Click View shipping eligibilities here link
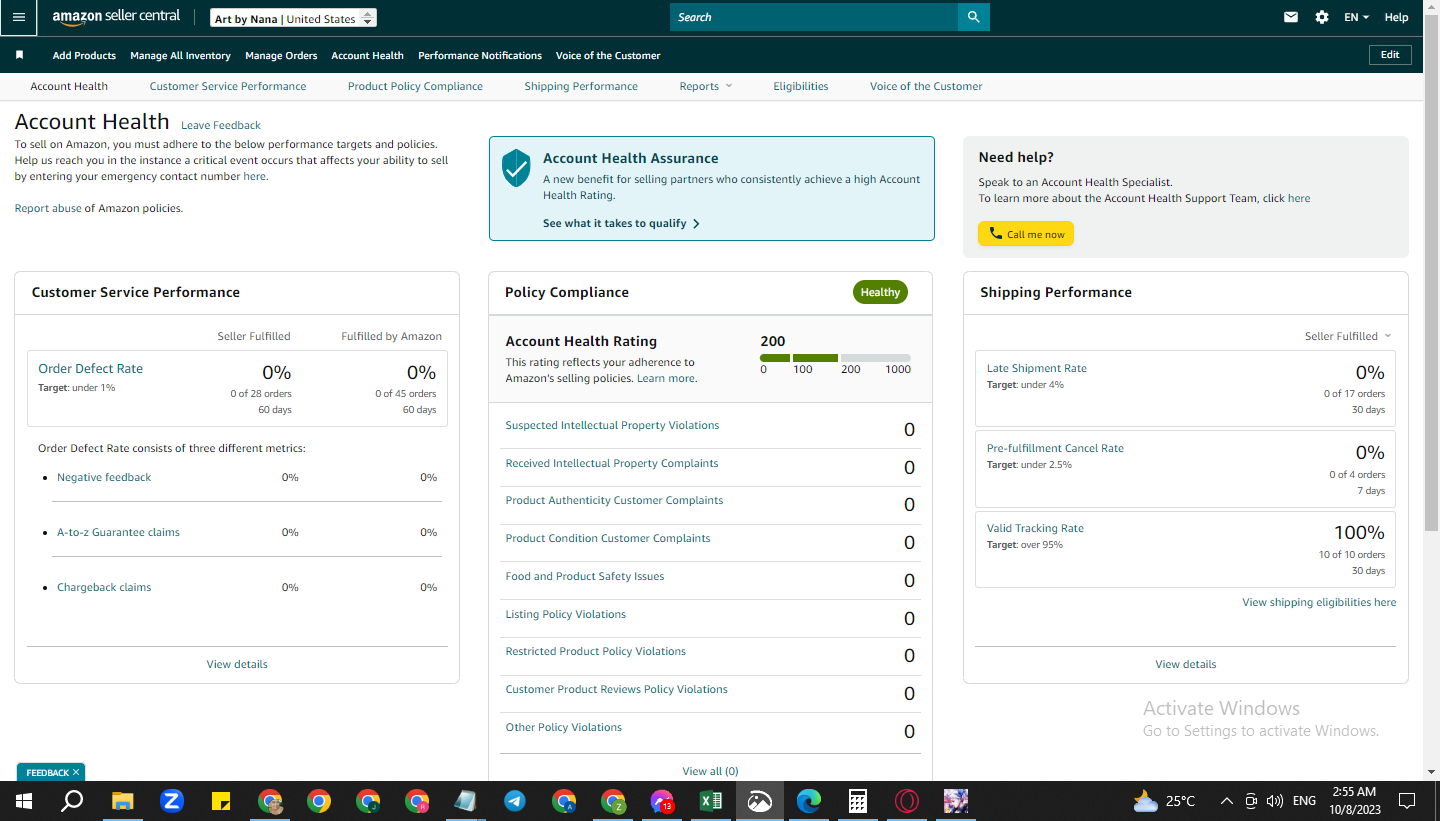This screenshot has height=821, width=1440. click(x=1319, y=602)
